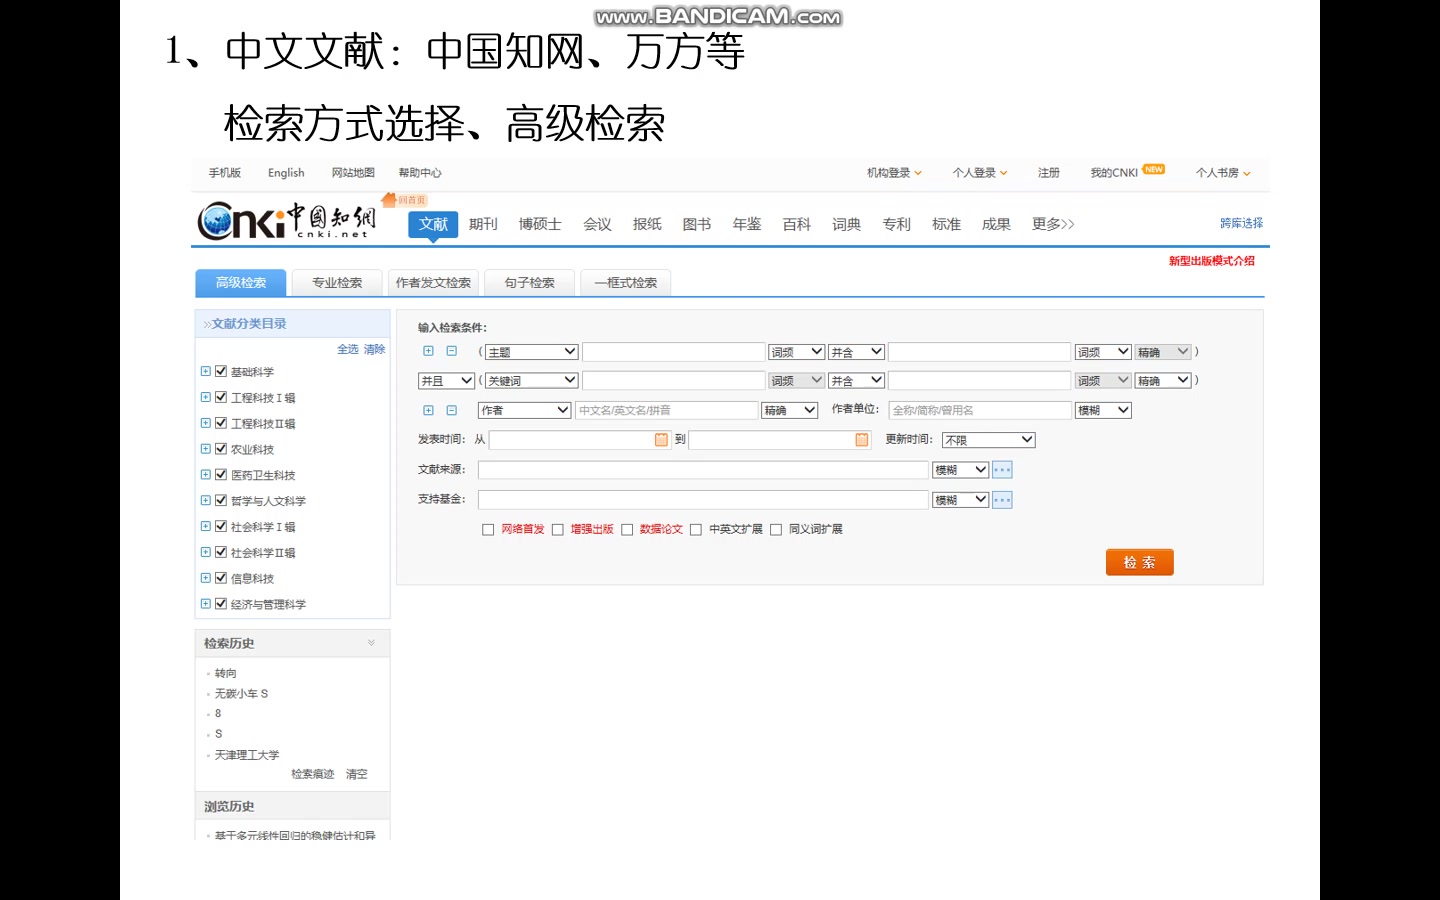
Task: Enable 数据论文 checkbox
Action: (x=627, y=530)
